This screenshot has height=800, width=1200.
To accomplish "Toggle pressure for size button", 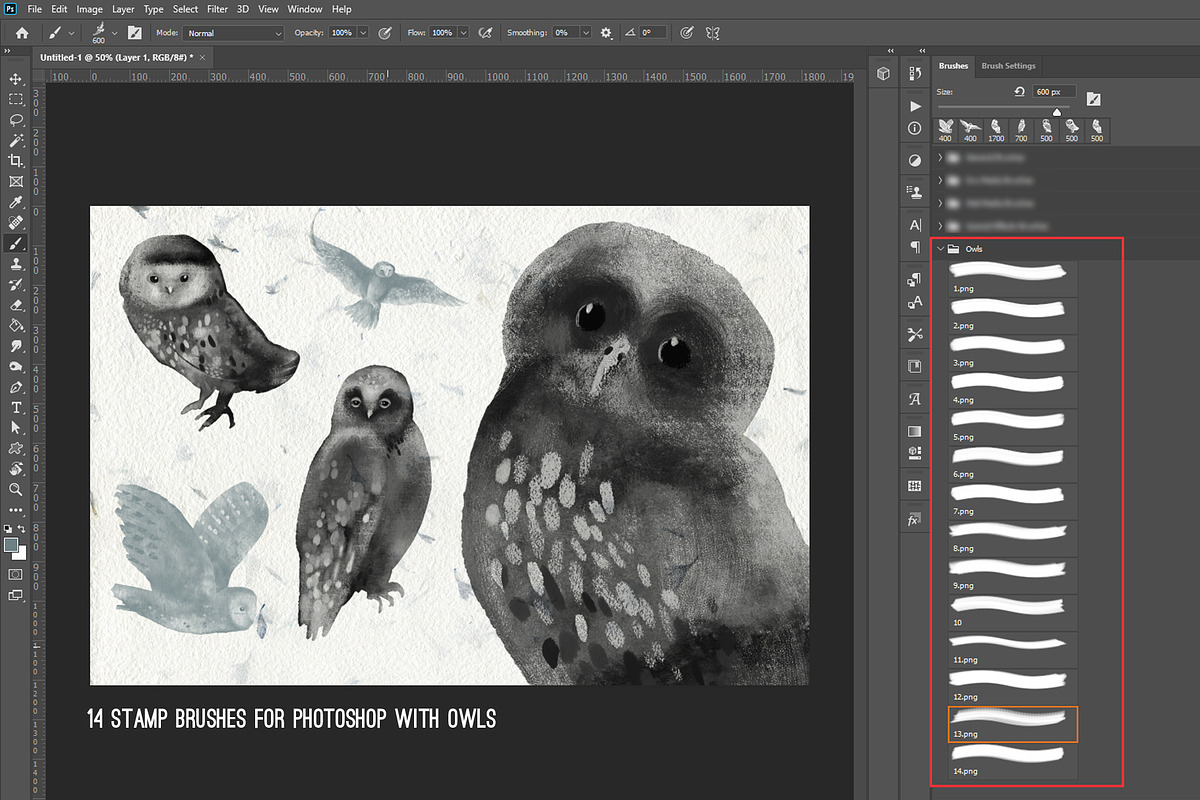I will coord(686,33).
